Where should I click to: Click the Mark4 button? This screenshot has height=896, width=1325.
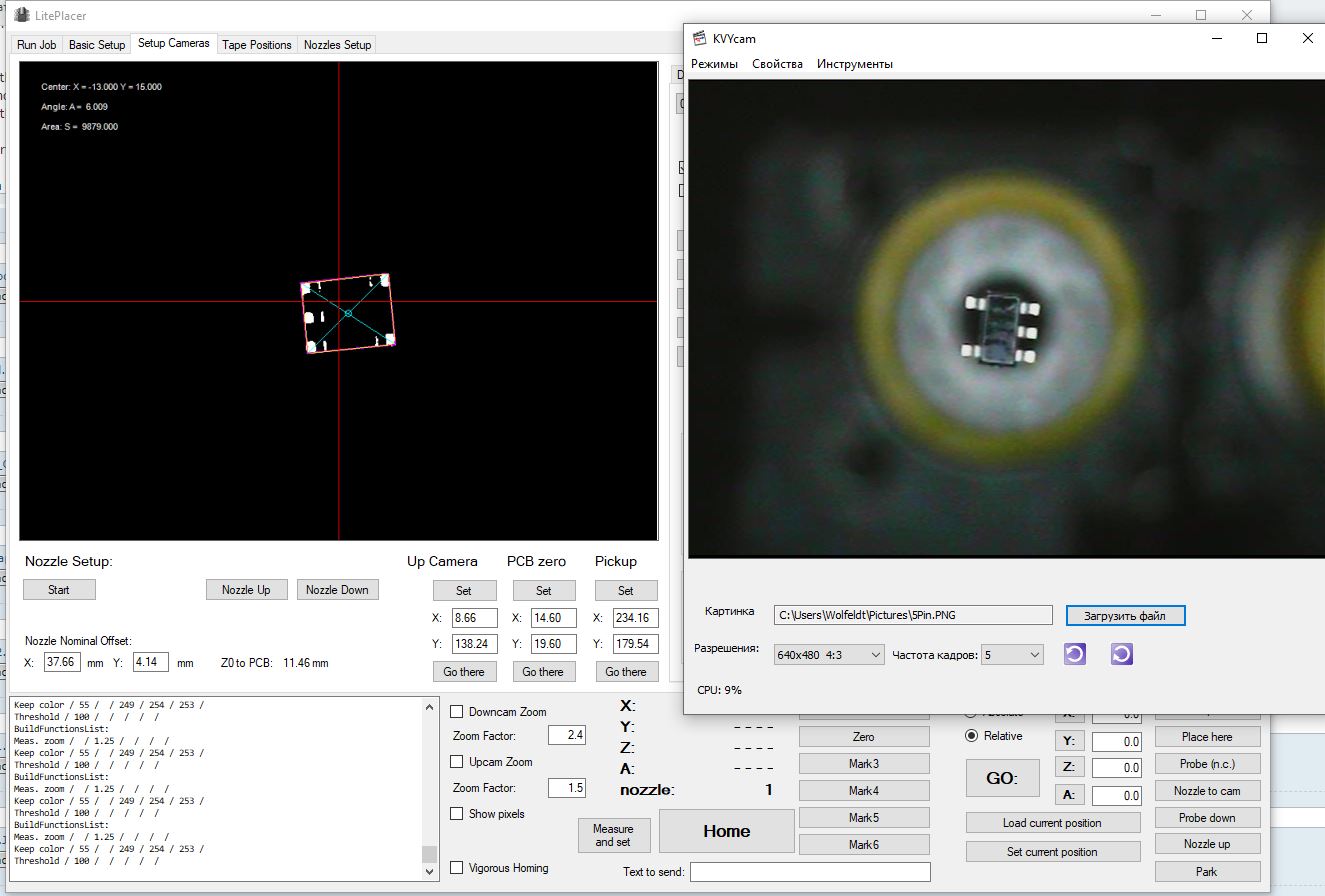point(864,791)
